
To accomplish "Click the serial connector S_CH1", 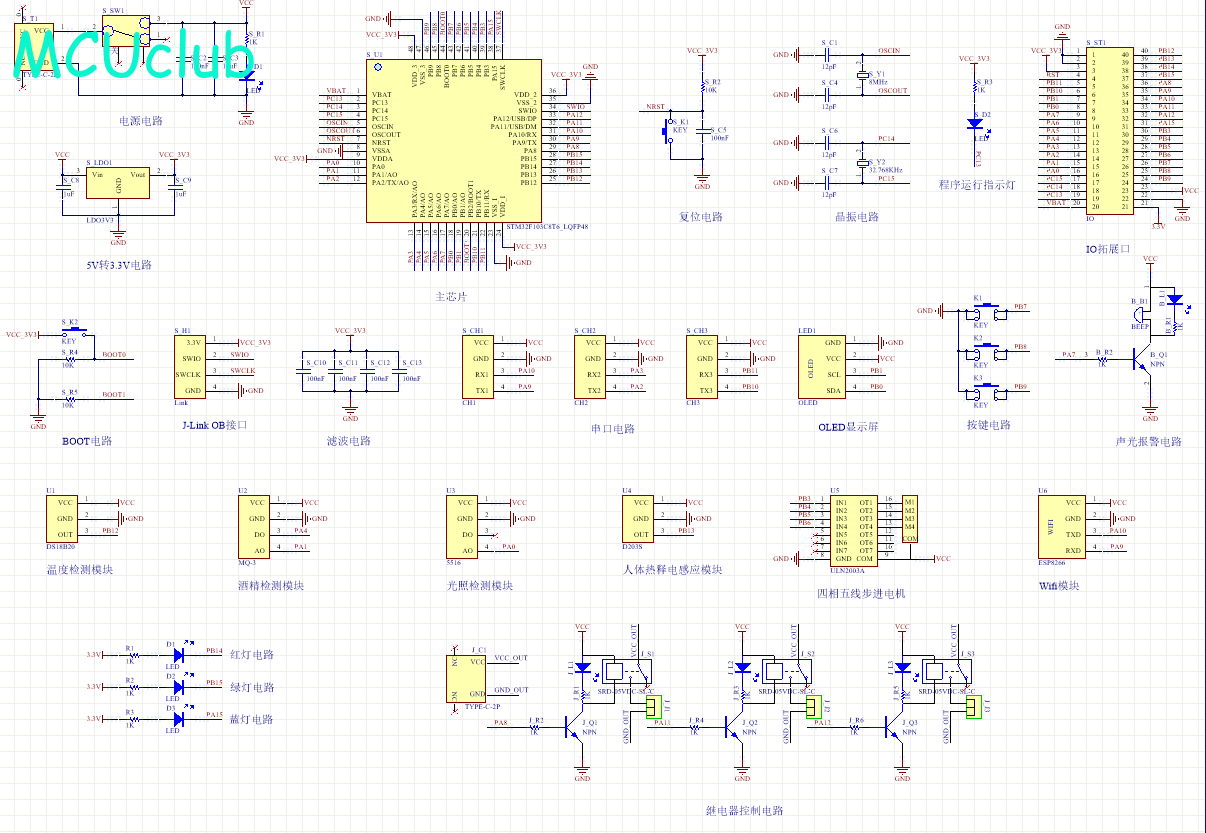I will click(480, 366).
